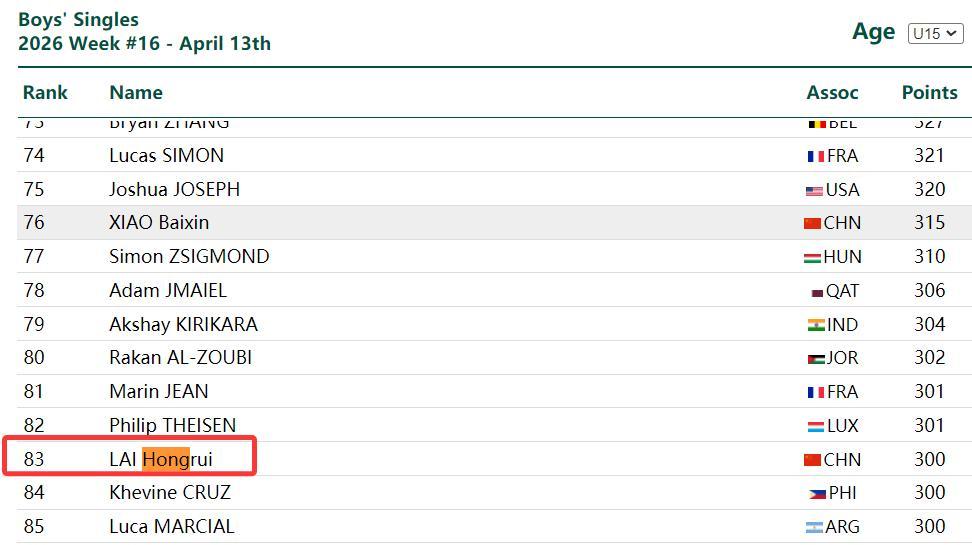Screen dimensions: 972x545
Task: Click the Qatar flag icon
Action: pos(816,292)
